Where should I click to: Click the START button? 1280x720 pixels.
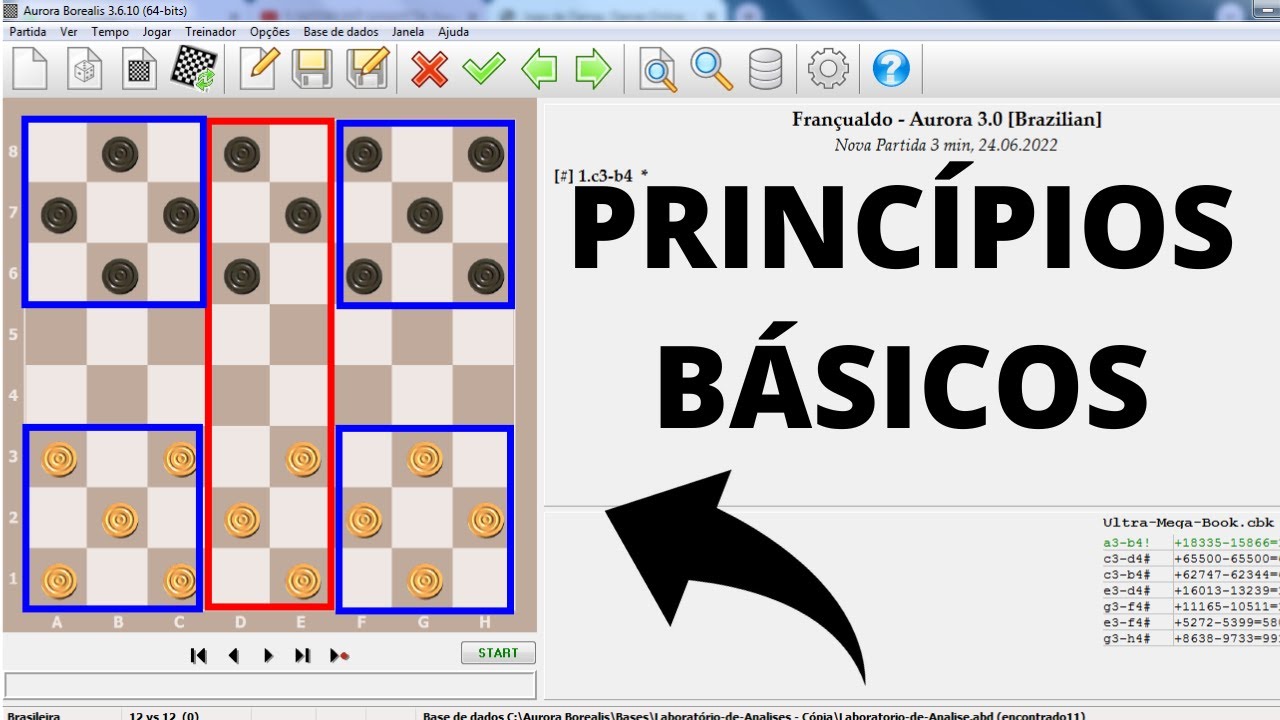(x=498, y=653)
